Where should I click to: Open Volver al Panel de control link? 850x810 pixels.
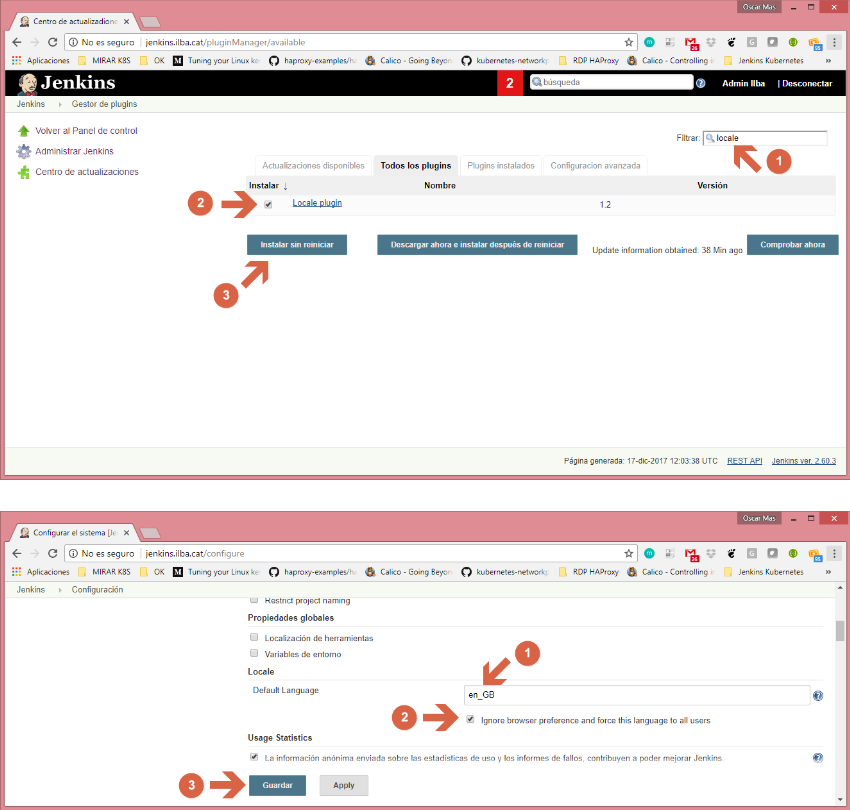pyautogui.click(x=86, y=131)
